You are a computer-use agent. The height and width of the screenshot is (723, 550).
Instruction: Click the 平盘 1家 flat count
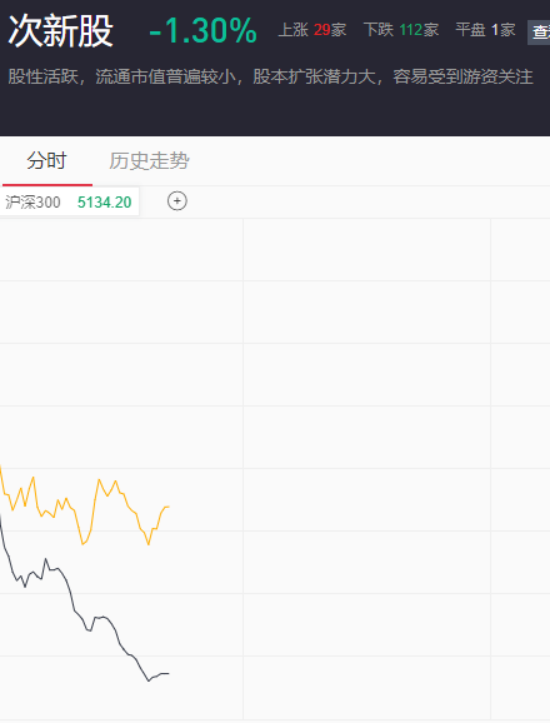click(485, 30)
